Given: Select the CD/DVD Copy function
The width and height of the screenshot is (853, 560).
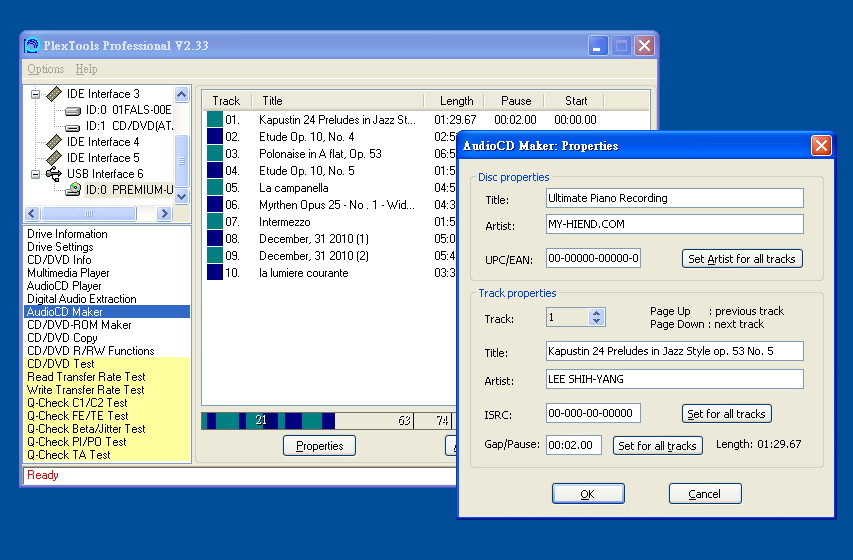Looking at the screenshot, I should [62, 338].
